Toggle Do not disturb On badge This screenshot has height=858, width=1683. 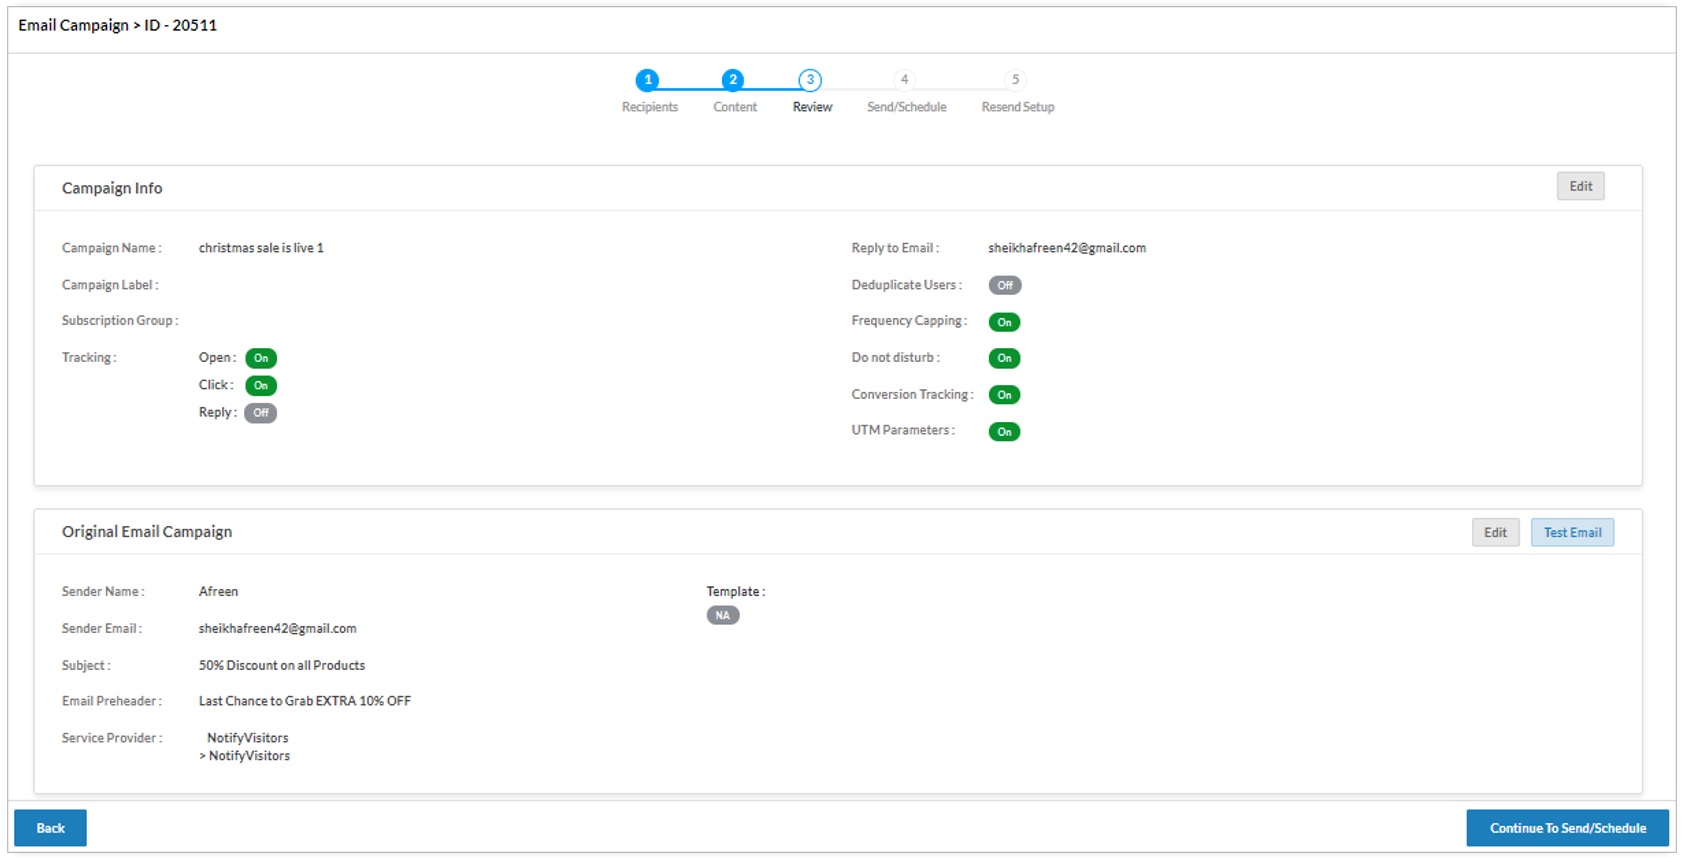[1005, 358]
